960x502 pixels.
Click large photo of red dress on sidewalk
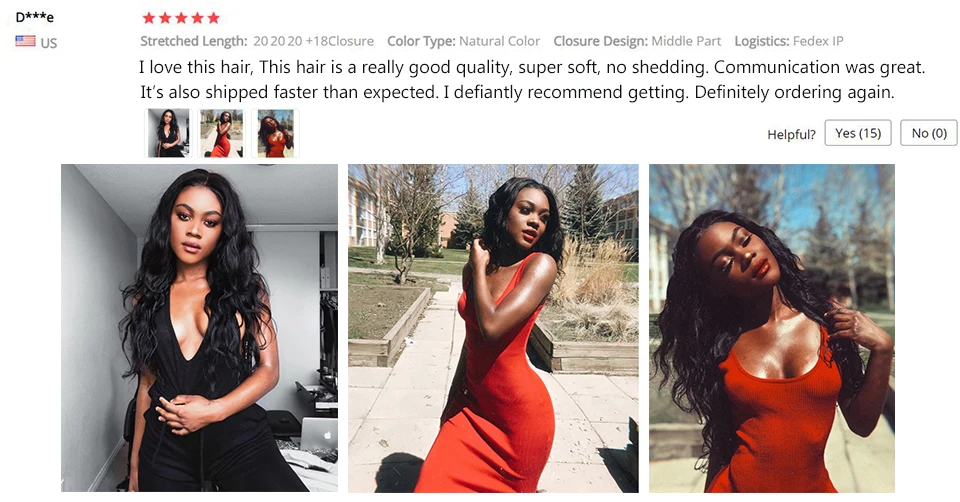[493, 328]
